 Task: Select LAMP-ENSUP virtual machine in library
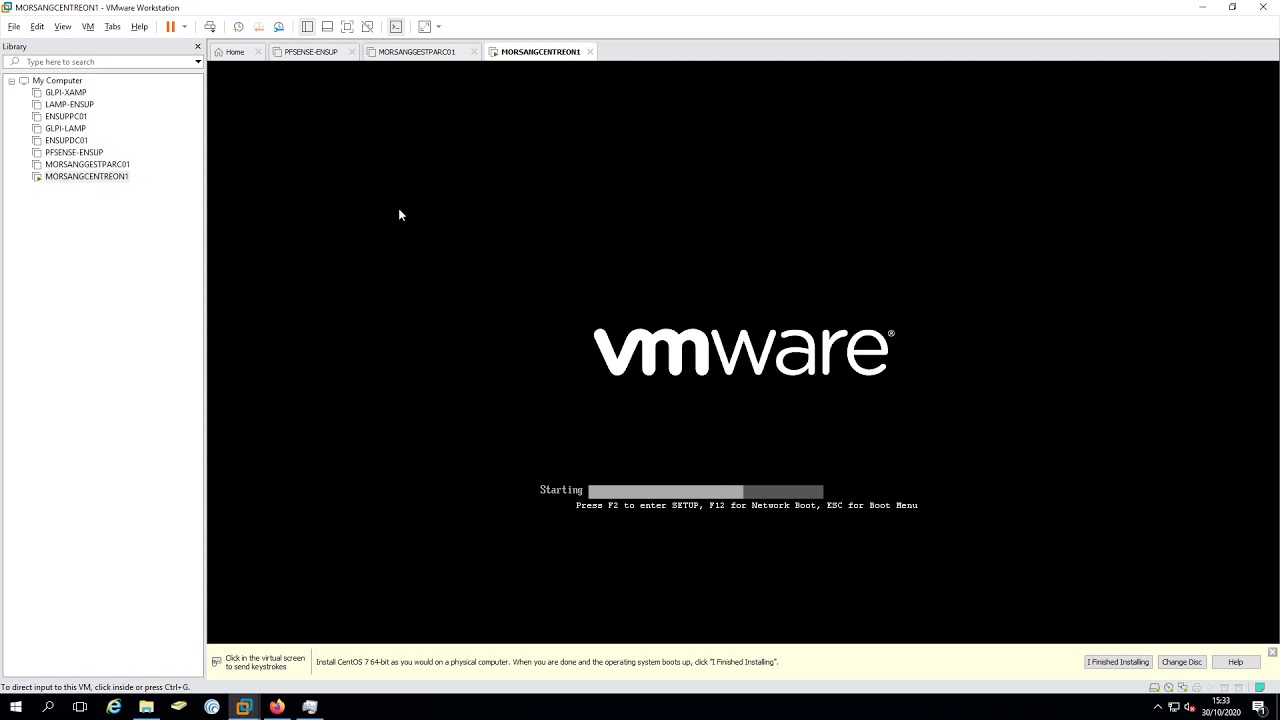[69, 105]
